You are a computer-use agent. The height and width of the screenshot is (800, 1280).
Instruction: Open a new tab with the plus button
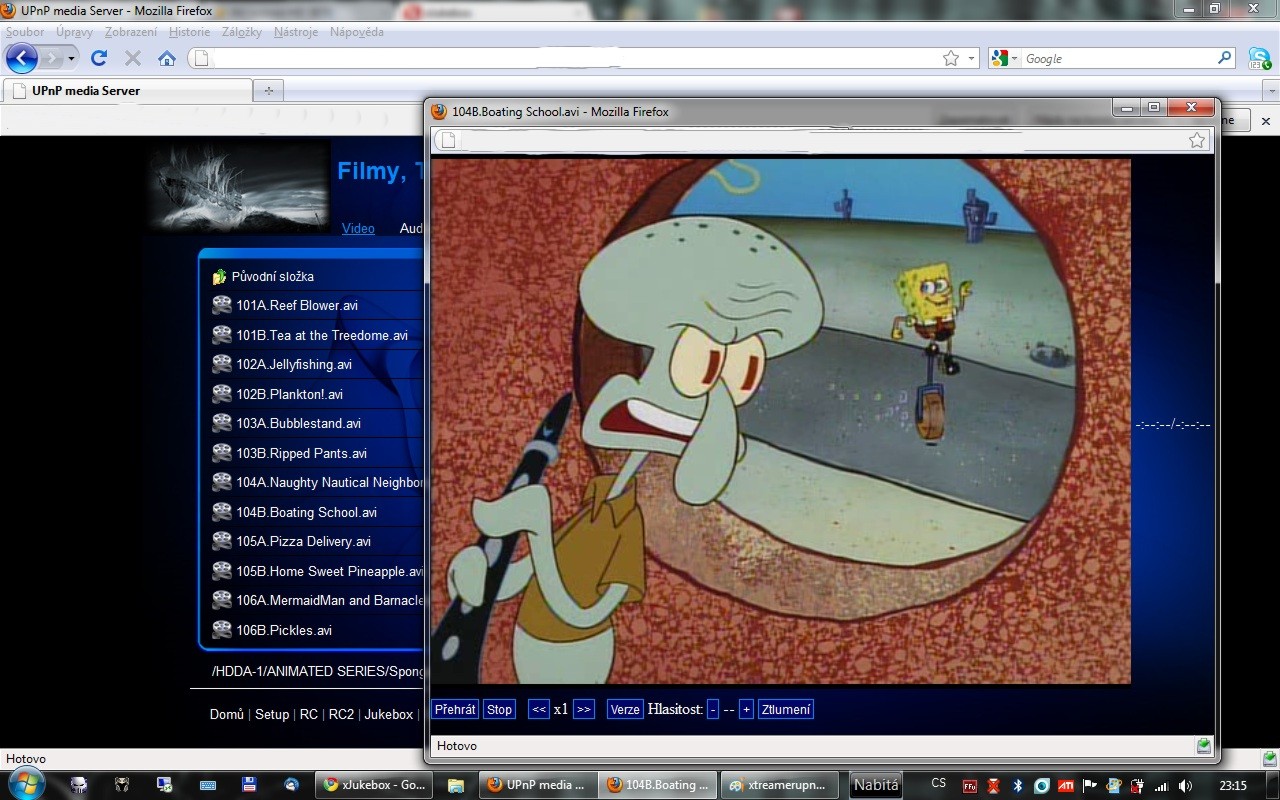268,91
